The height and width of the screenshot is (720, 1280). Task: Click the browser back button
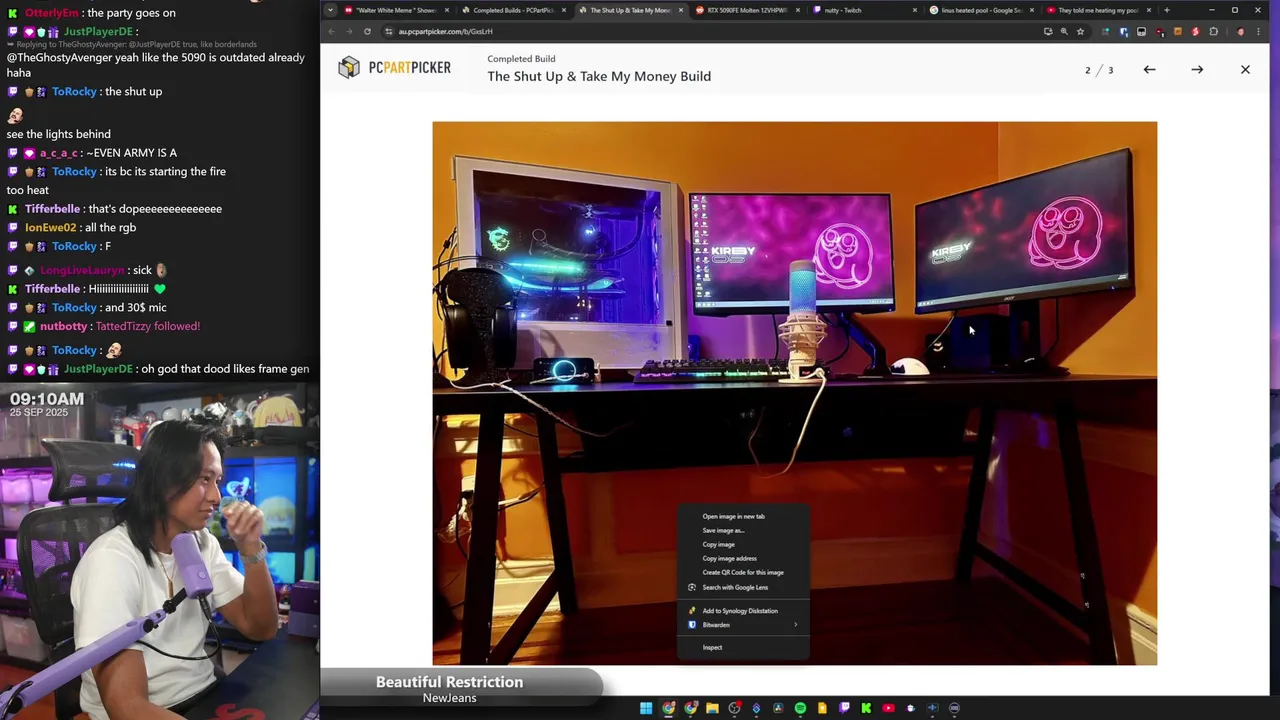coord(331,31)
